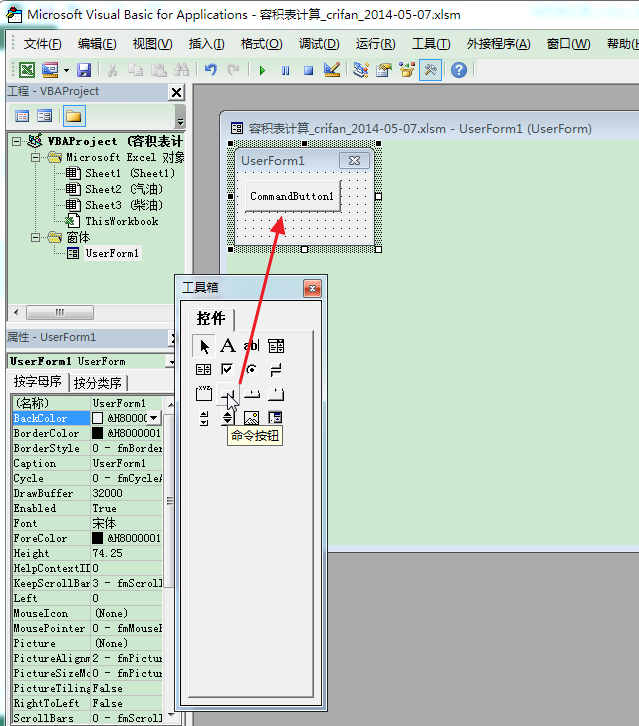Select the ListBox tool in toolbox
The width and height of the screenshot is (639, 726).
tap(203, 369)
